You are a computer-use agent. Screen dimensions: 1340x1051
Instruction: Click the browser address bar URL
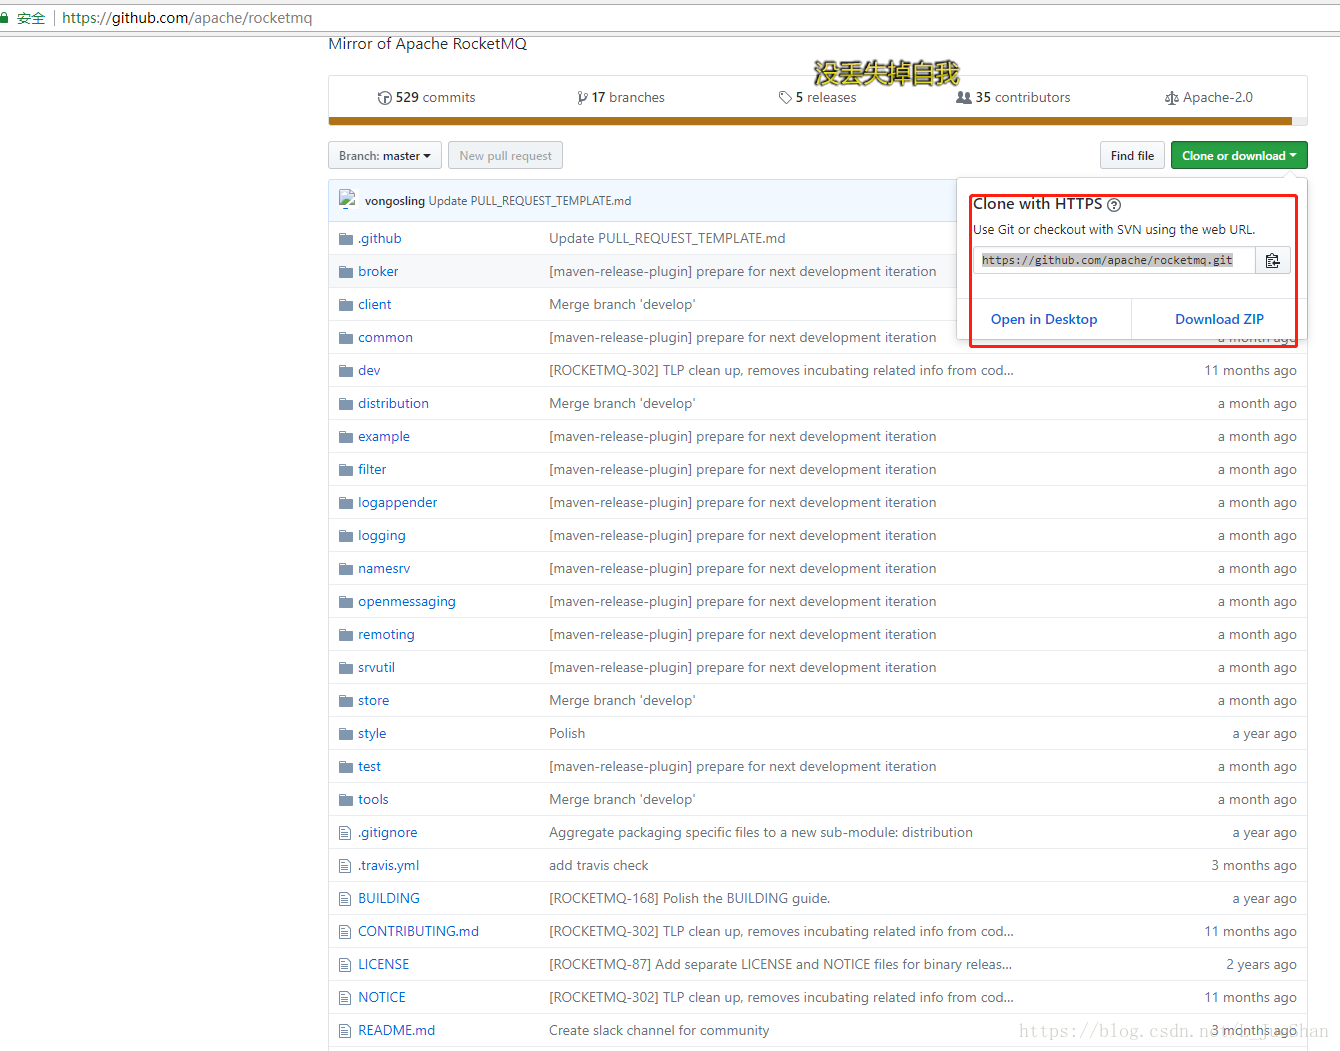[x=187, y=18]
